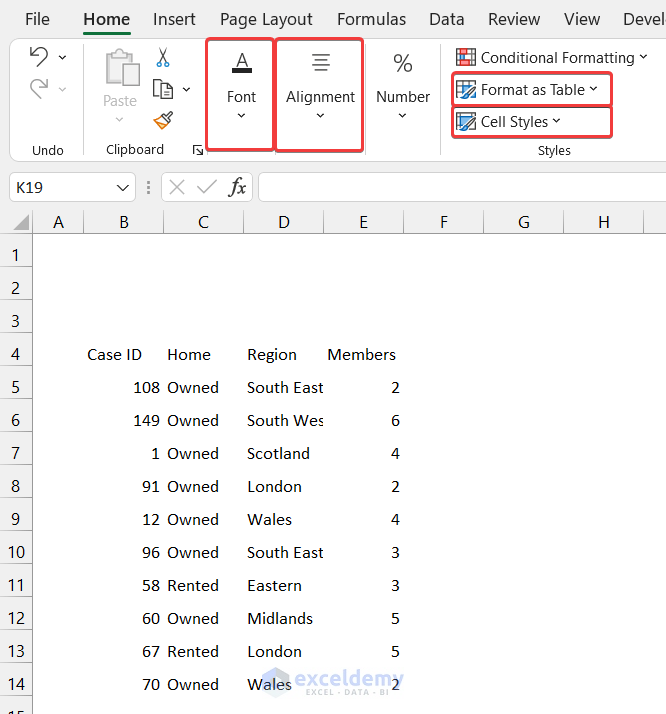The width and height of the screenshot is (666, 714).
Task: Click the Conditional Formatting icon
Action: pyautogui.click(x=466, y=57)
